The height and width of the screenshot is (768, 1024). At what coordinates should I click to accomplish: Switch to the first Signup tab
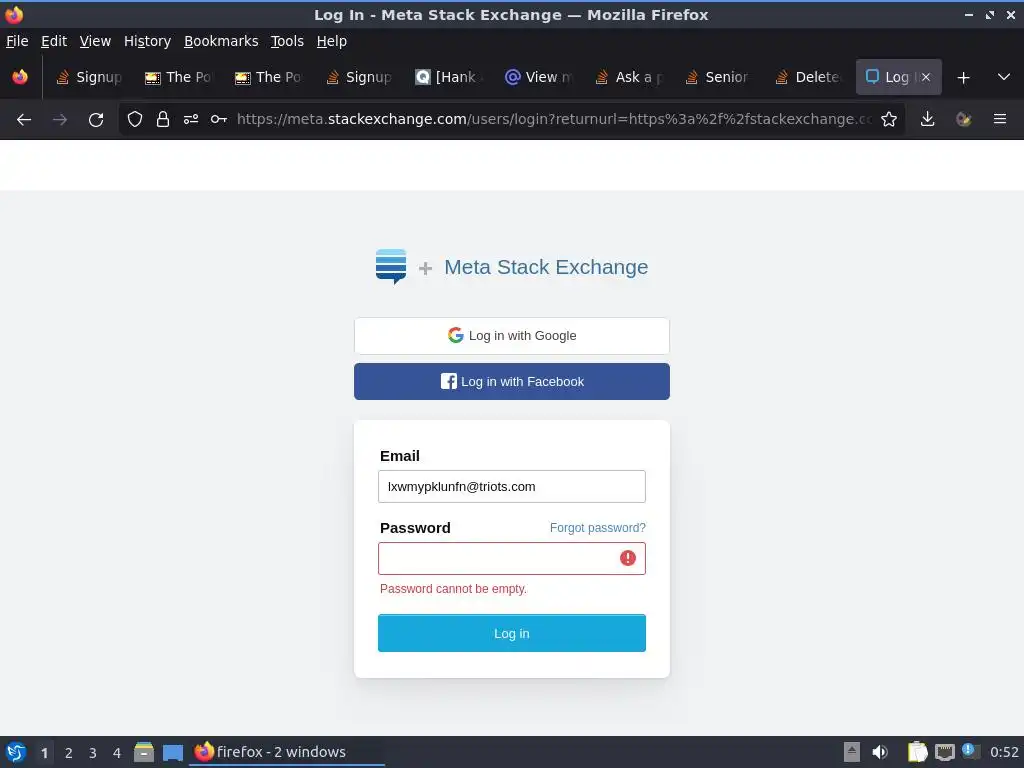coord(89,77)
